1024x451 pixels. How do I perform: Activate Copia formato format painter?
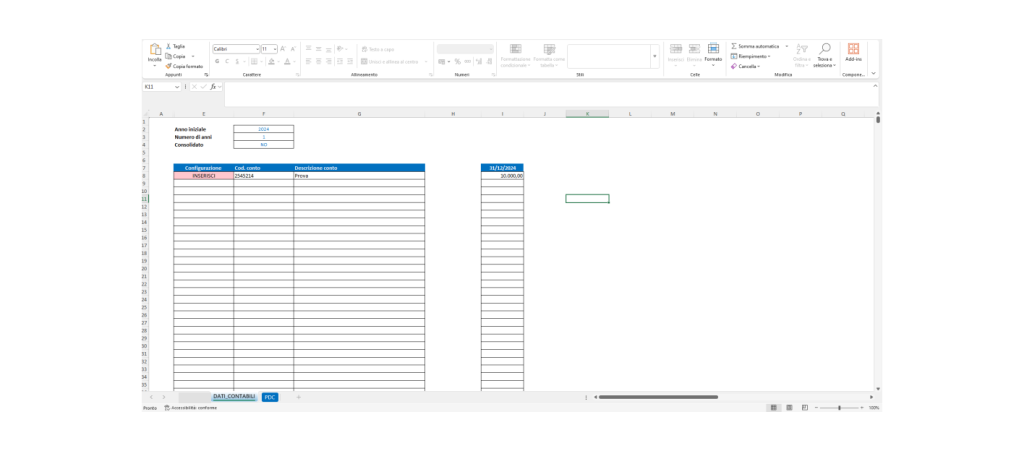[x=184, y=66]
